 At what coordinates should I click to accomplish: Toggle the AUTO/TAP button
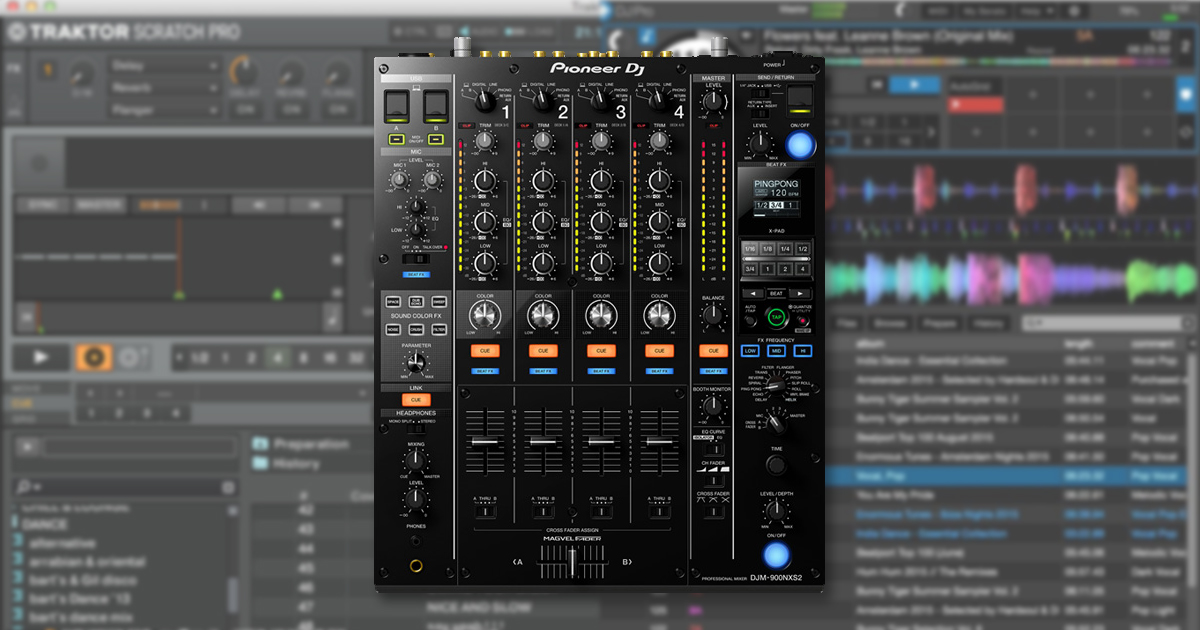click(750, 320)
